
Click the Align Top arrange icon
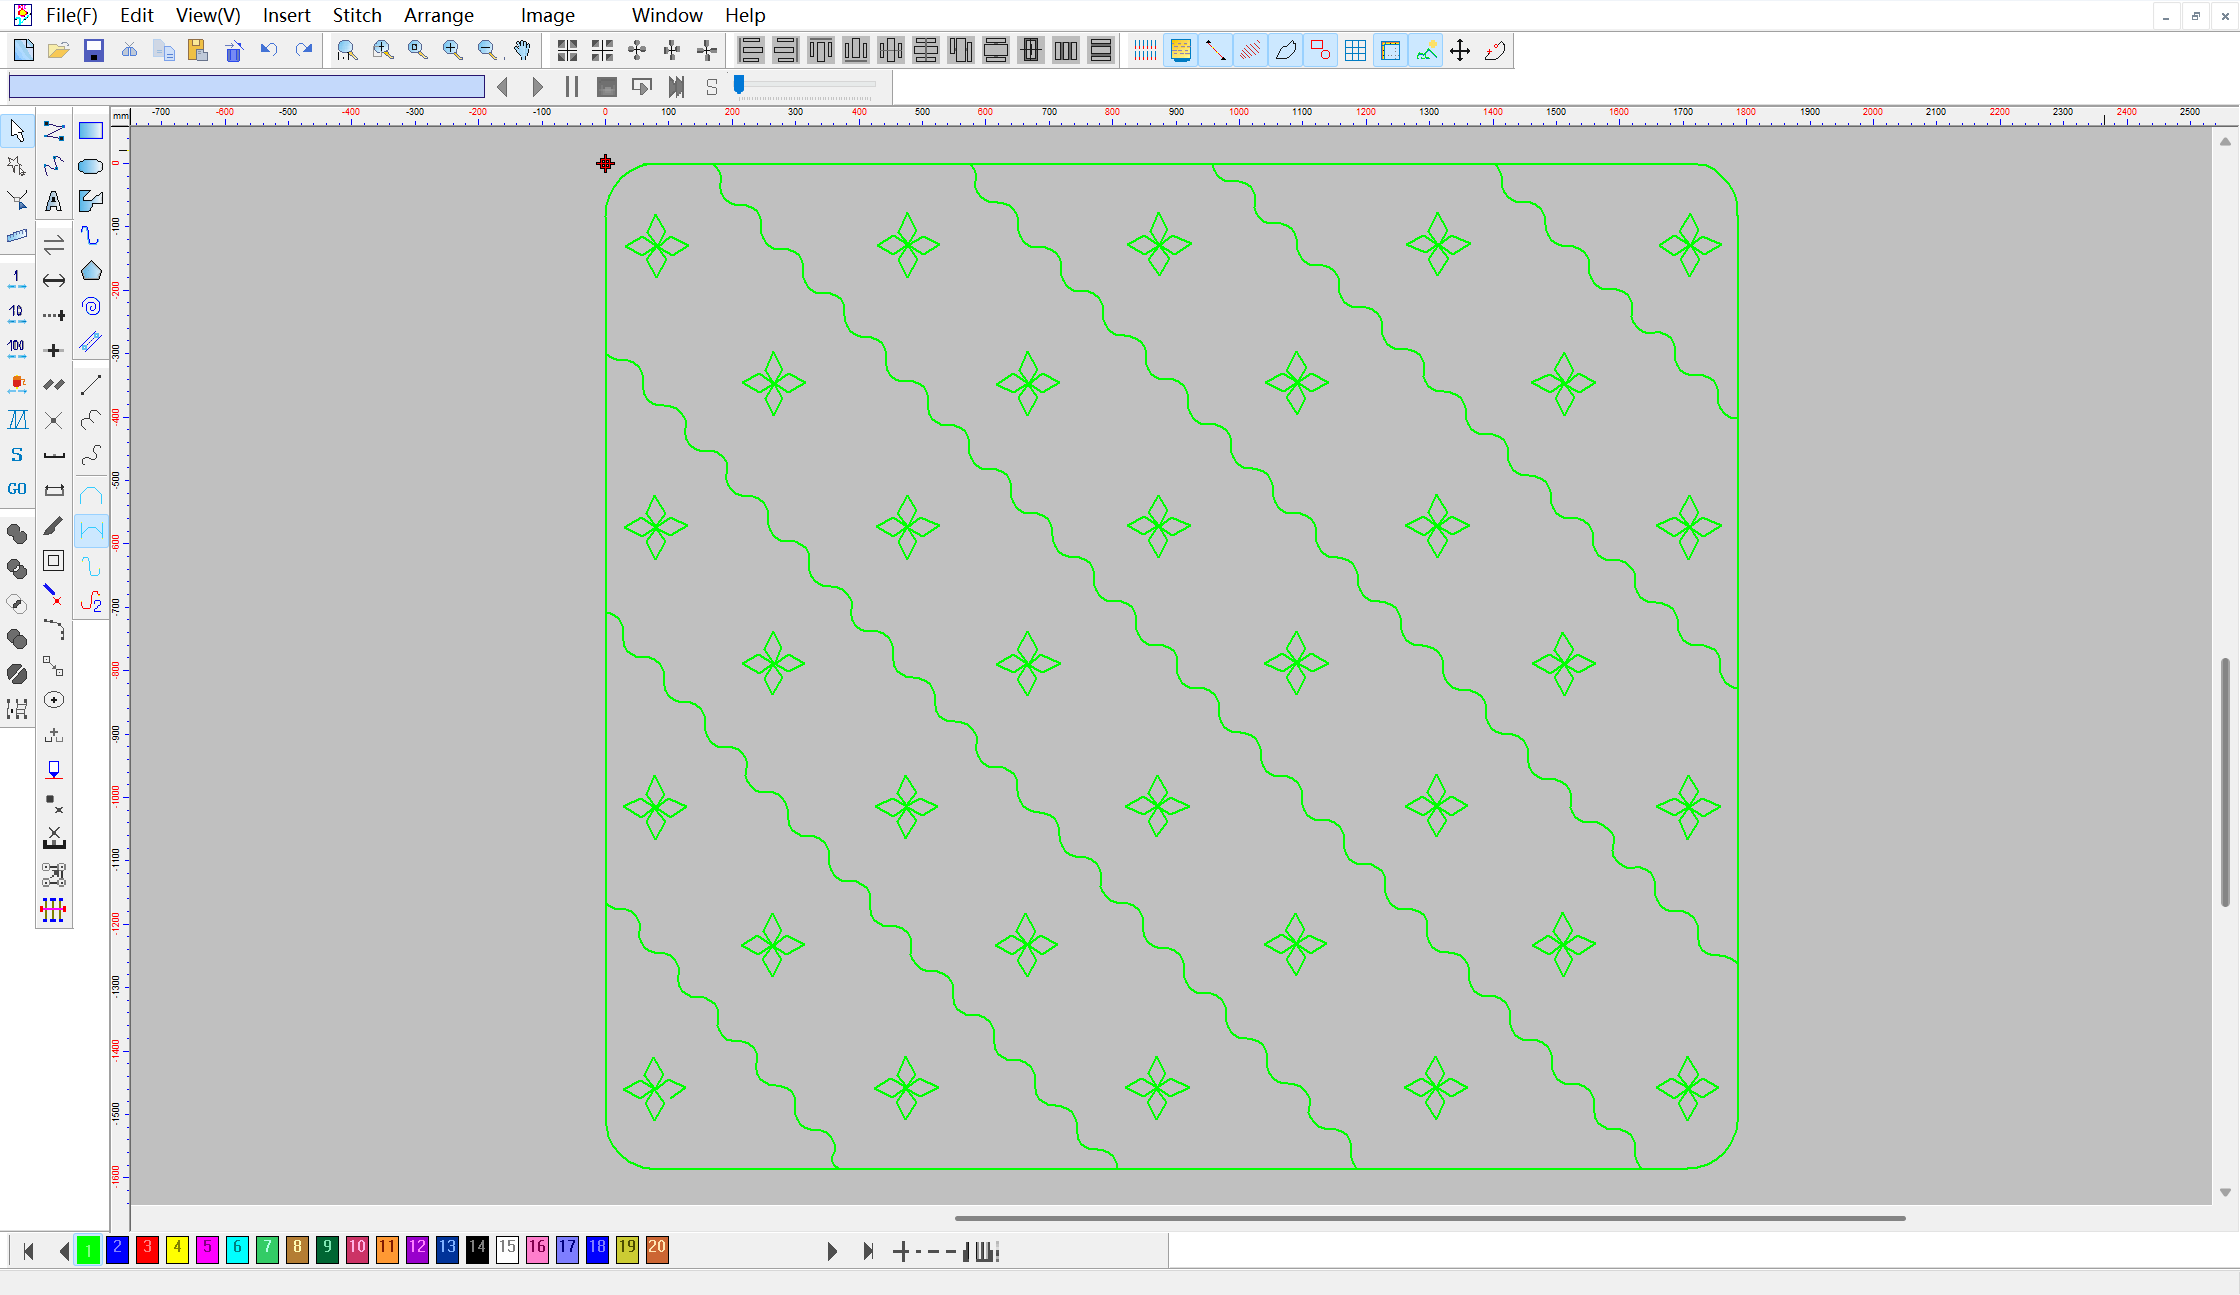[x=821, y=50]
